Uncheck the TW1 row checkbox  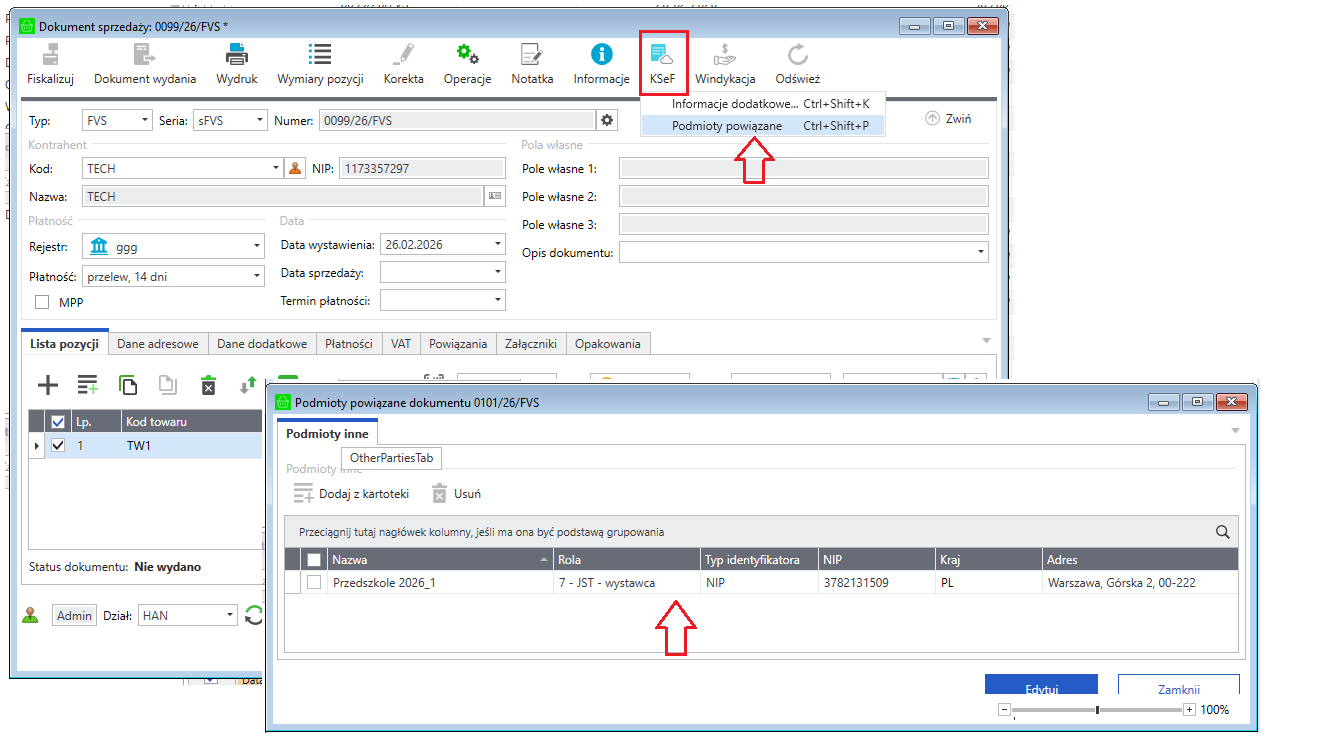click(x=58, y=446)
